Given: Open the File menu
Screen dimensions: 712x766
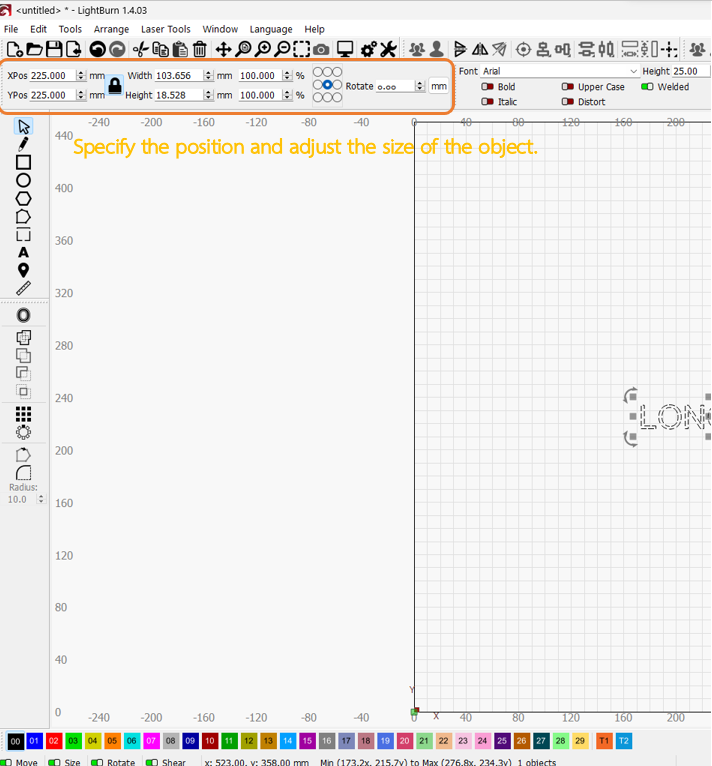Looking at the screenshot, I should pyautogui.click(x=11, y=29).
